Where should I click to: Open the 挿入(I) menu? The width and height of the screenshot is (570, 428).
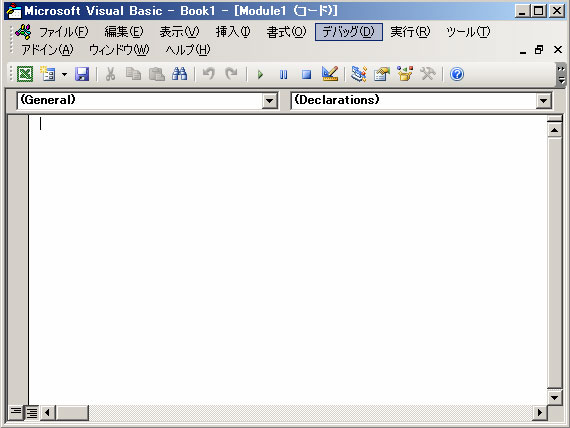pyautogui.click(x=233, y=32)
